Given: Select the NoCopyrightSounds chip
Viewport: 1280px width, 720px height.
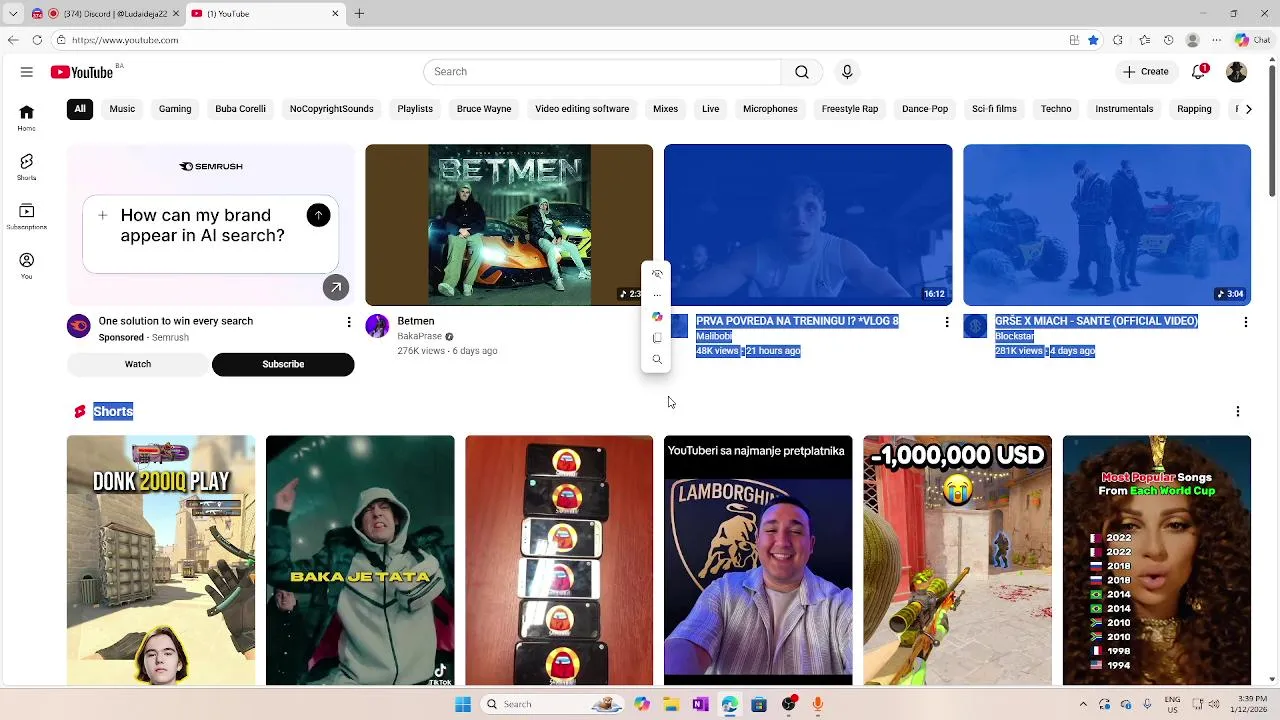Looking at the screenshot, I should click(x=331, y=109).
